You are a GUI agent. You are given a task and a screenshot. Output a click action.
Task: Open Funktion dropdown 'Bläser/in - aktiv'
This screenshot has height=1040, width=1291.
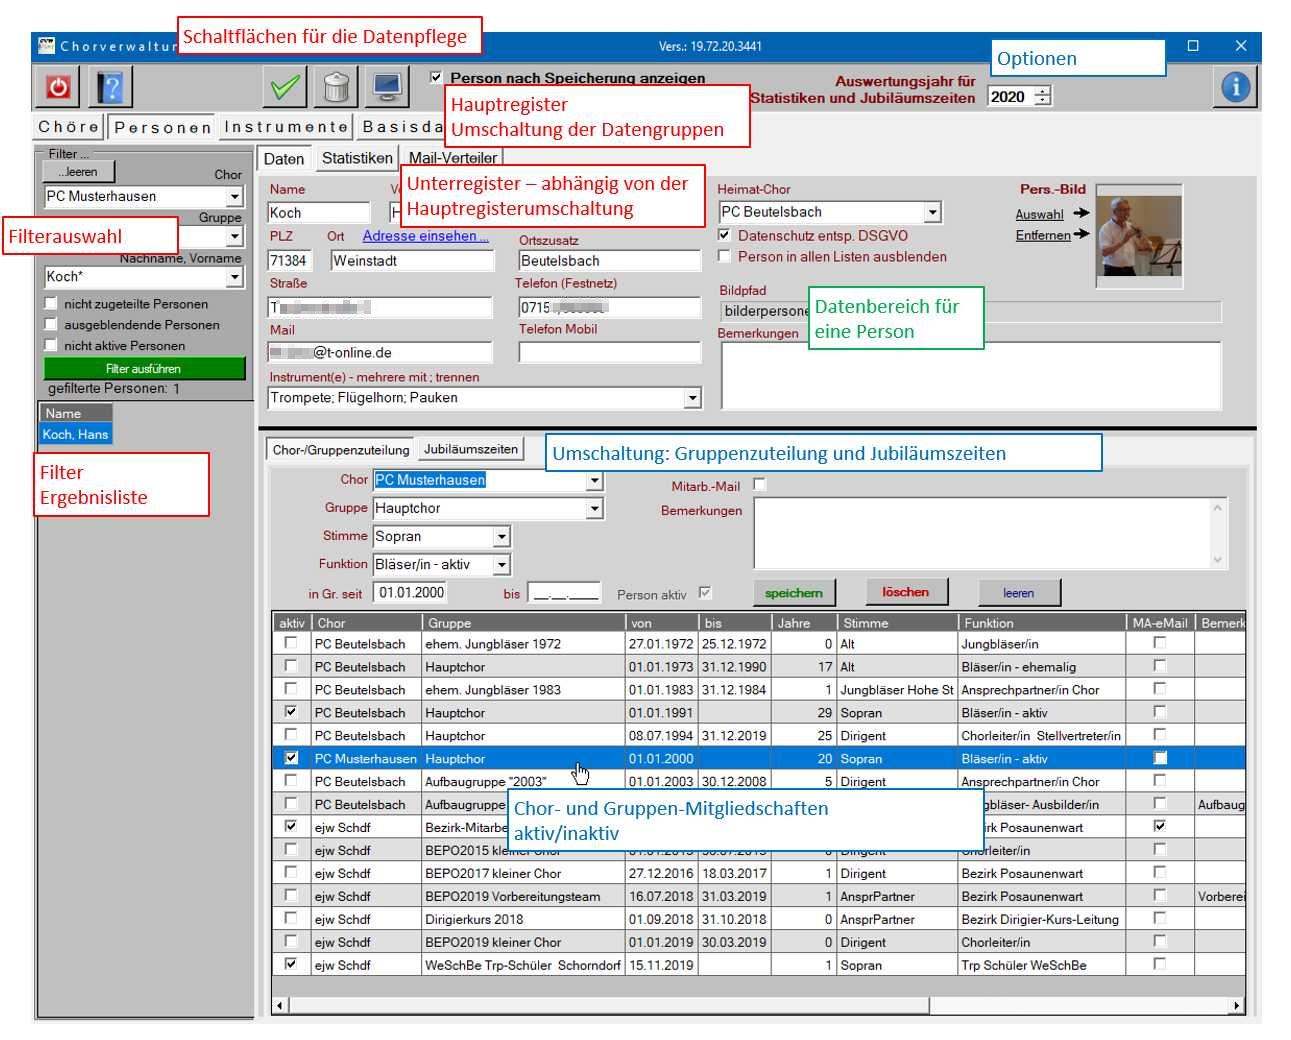point(501,565)
